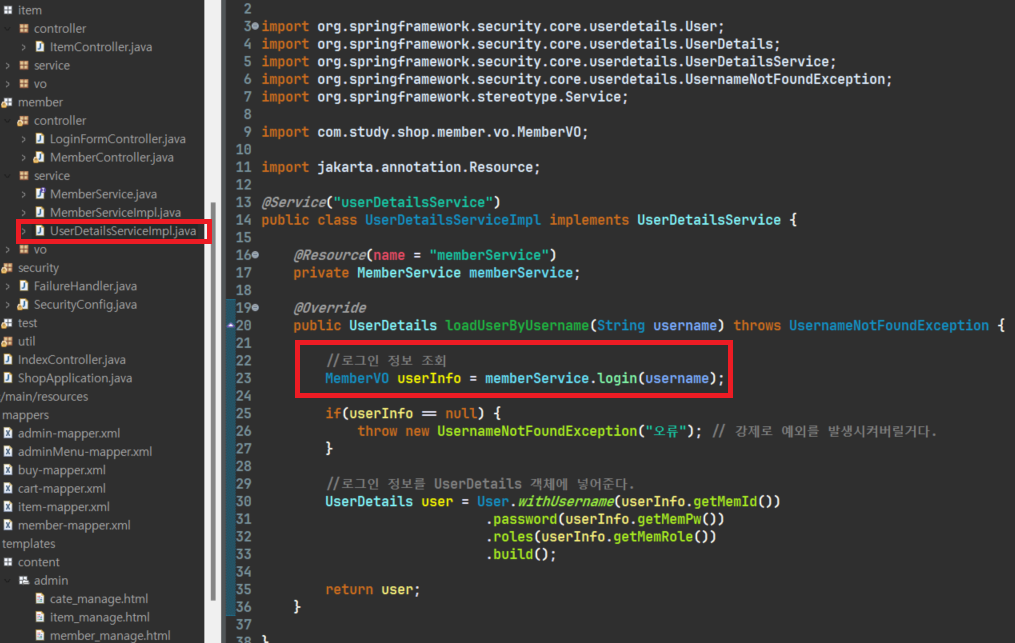Expand the vo package under member
Image resolution: width=1015 pixels, height=643 pixels.
7,249
